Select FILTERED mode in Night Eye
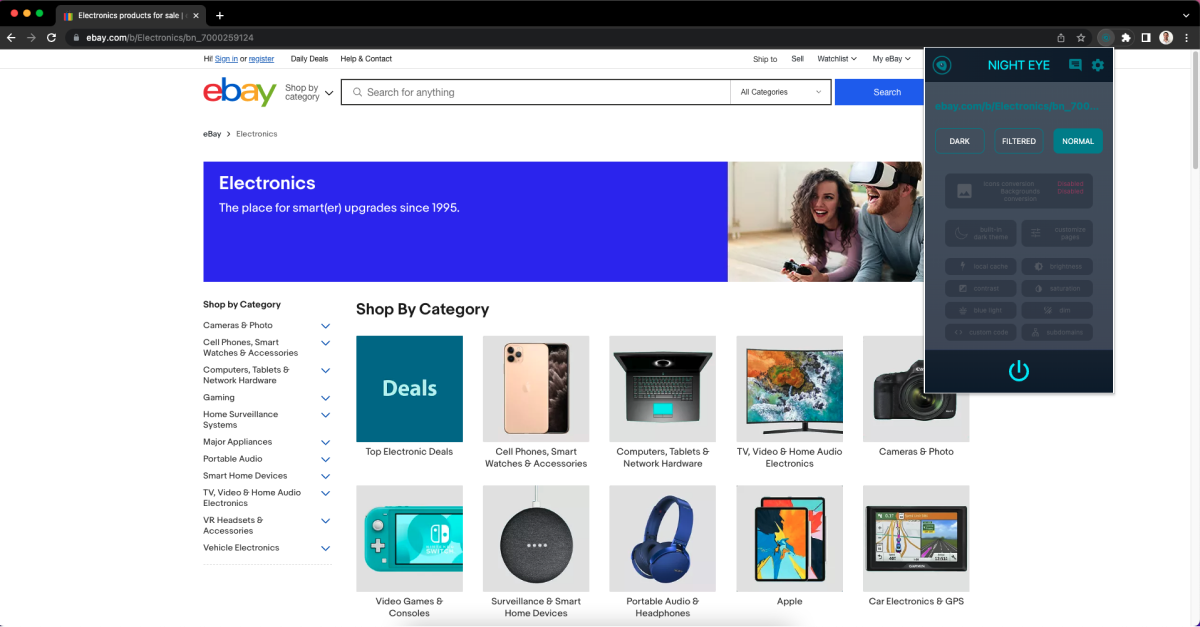Screen dimensions: 1200x627 [1019, 141]
